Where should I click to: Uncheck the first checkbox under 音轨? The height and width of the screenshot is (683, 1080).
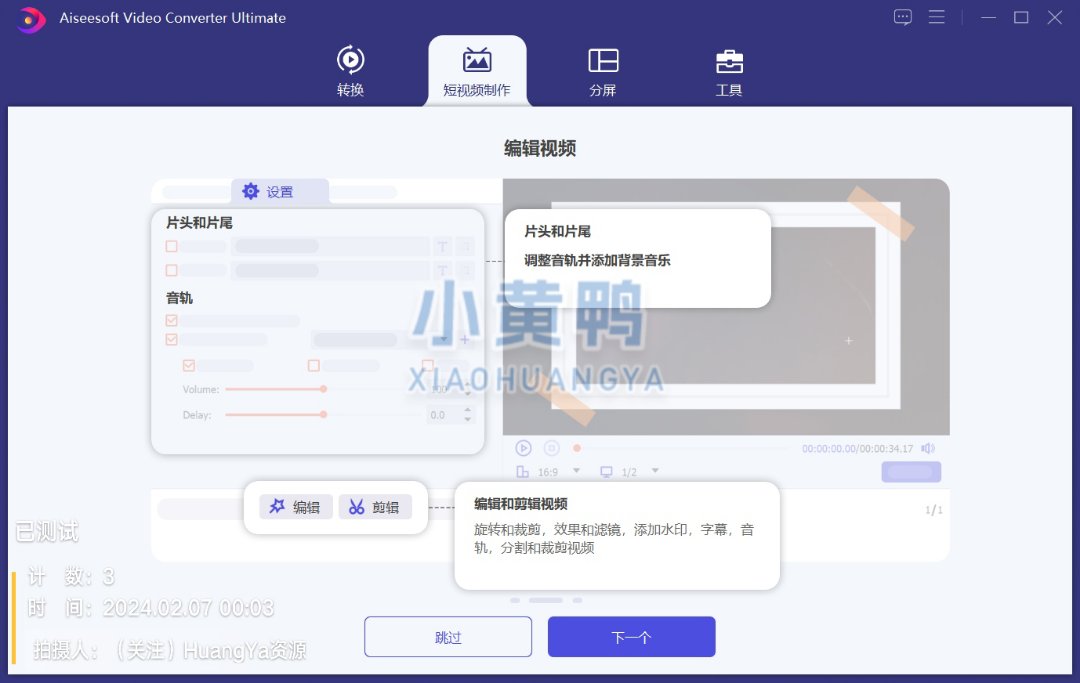[x=172, y=321]
